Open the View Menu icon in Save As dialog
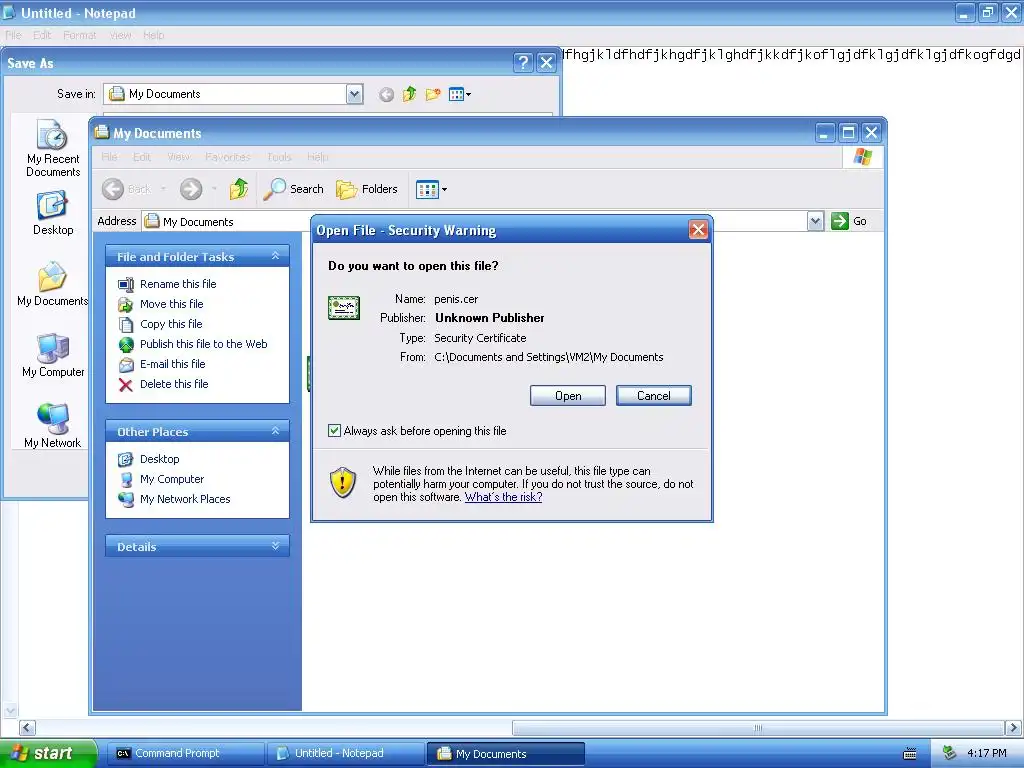Viewport: 1024px width, 768px height. (x=460, y=95)
